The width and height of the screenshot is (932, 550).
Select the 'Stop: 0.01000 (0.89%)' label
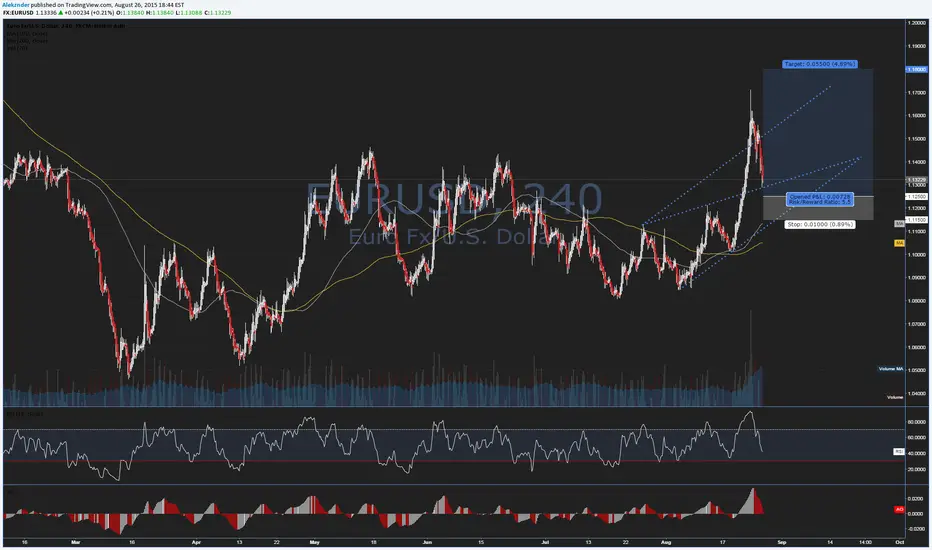[x=820, y=224]
